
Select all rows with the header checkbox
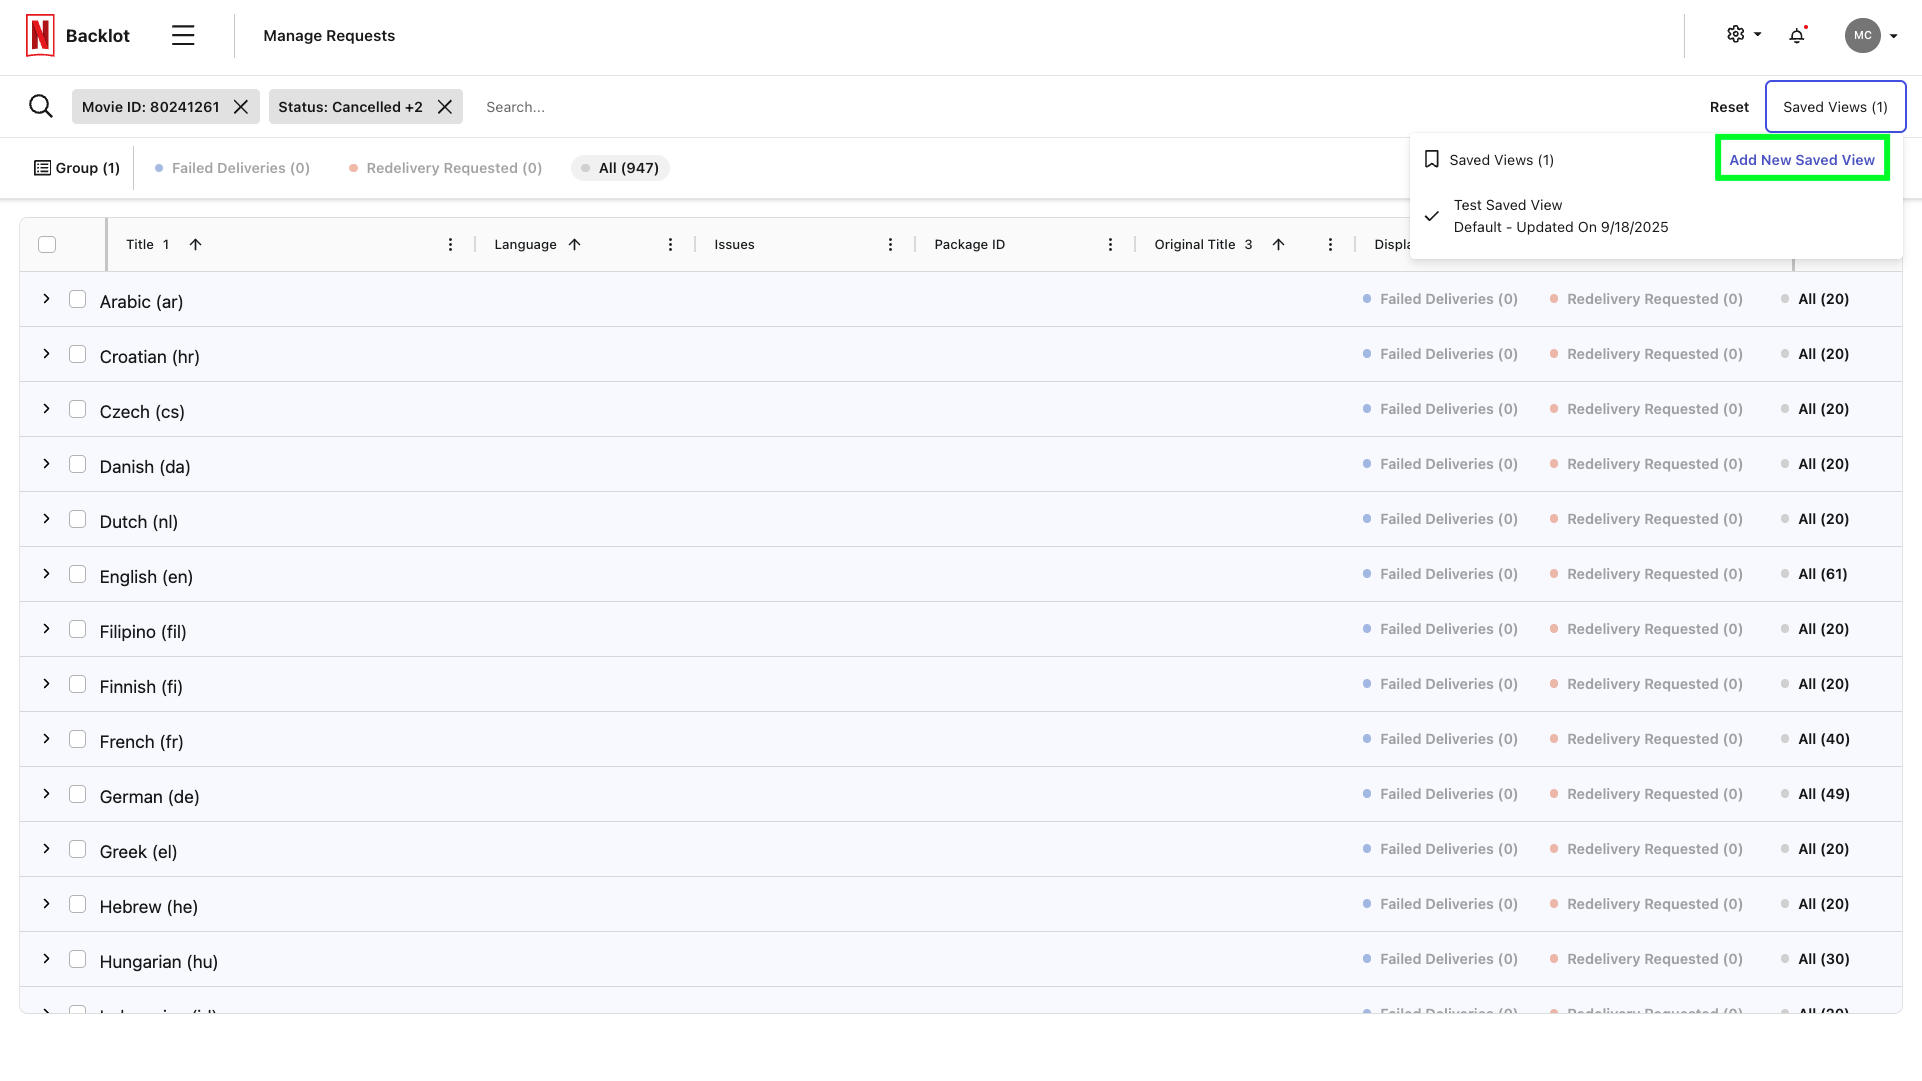pyautogui.click(x=47, y=243)
